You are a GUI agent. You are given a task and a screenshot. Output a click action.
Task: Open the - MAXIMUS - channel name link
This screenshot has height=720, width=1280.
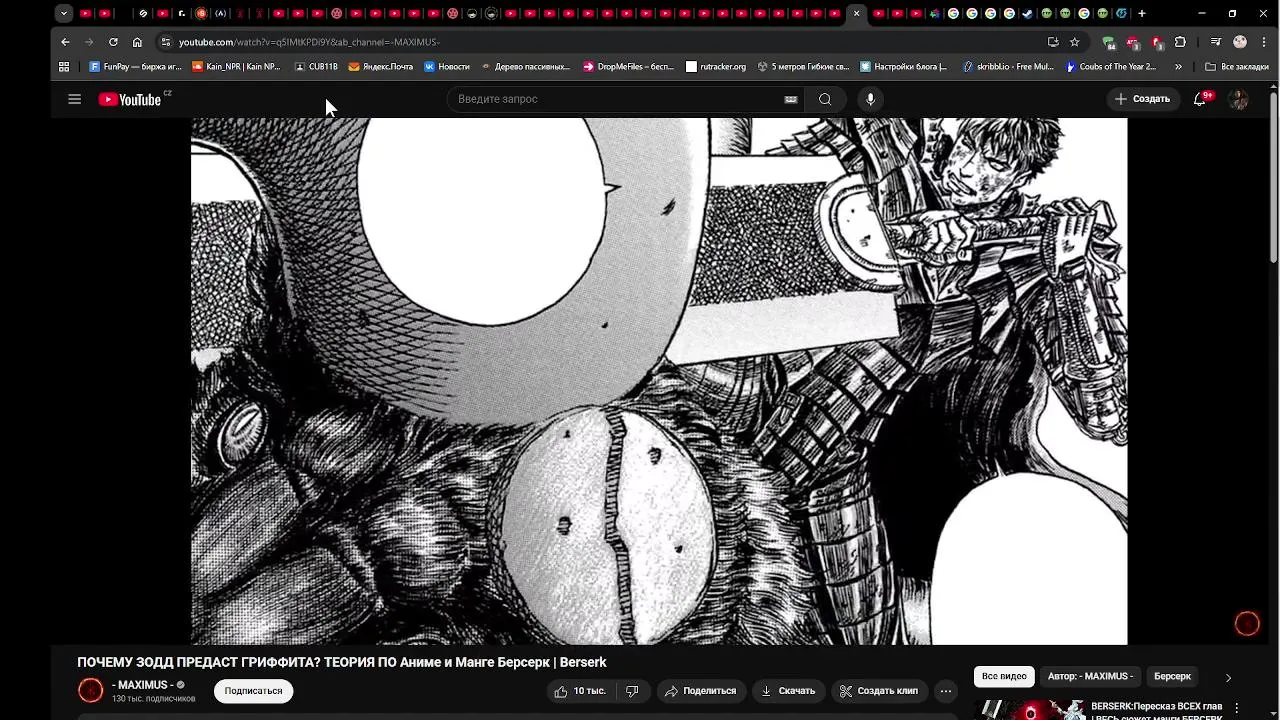[142, 685]
